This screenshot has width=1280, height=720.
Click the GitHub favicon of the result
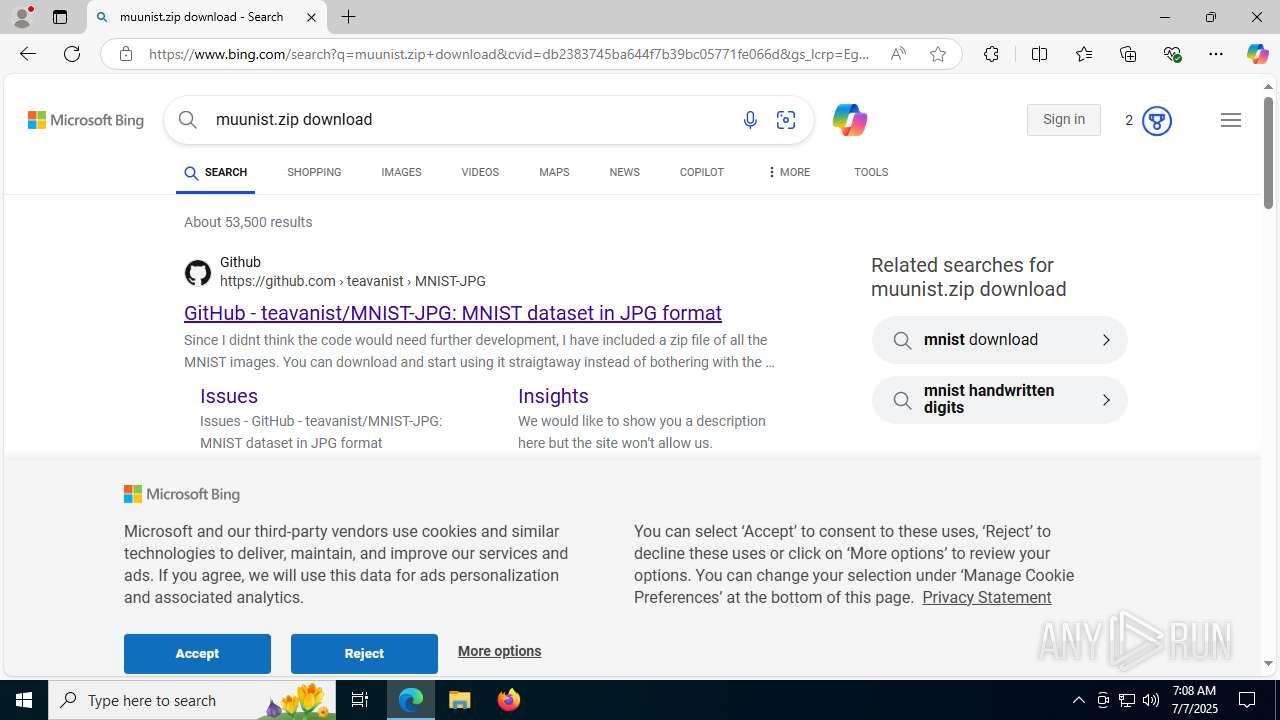click(198, 272)
